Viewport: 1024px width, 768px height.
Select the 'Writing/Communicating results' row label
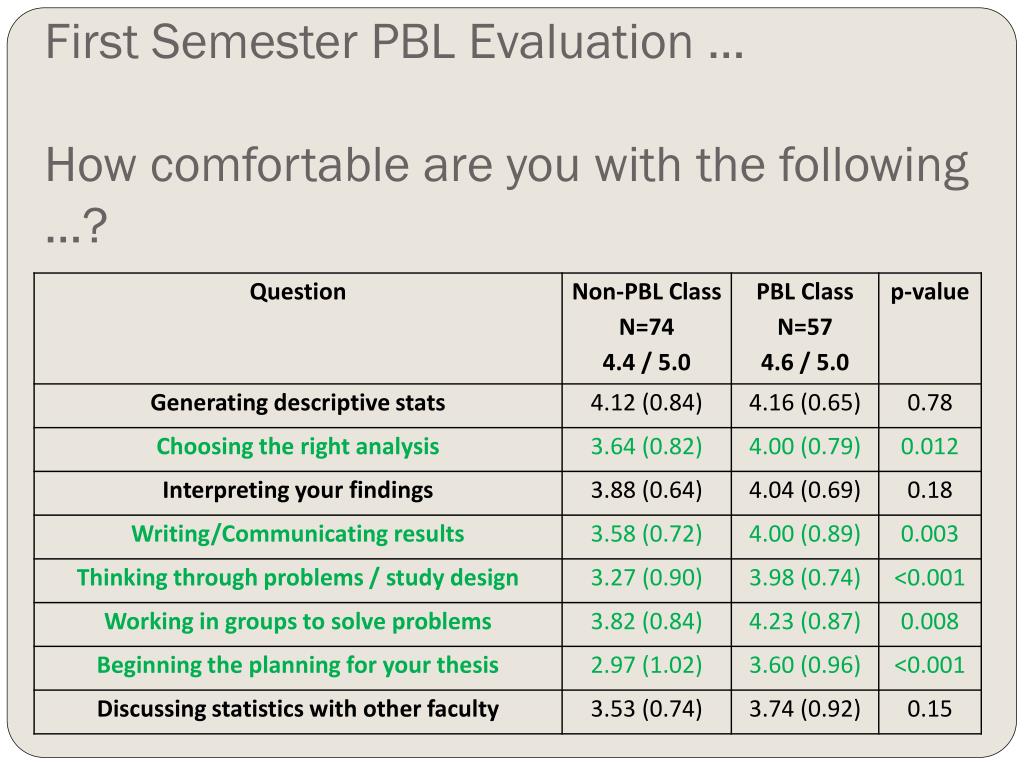pos(298,534)
